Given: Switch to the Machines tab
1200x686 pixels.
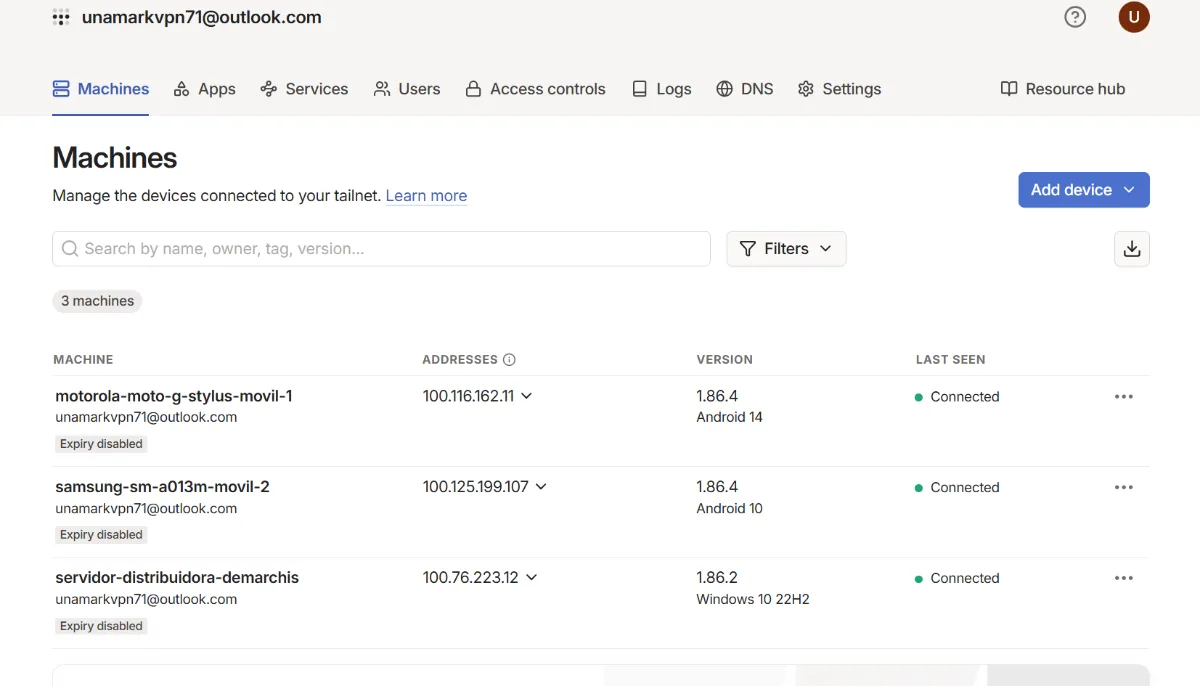Looking at the screenshot, I should coord(101,89).
